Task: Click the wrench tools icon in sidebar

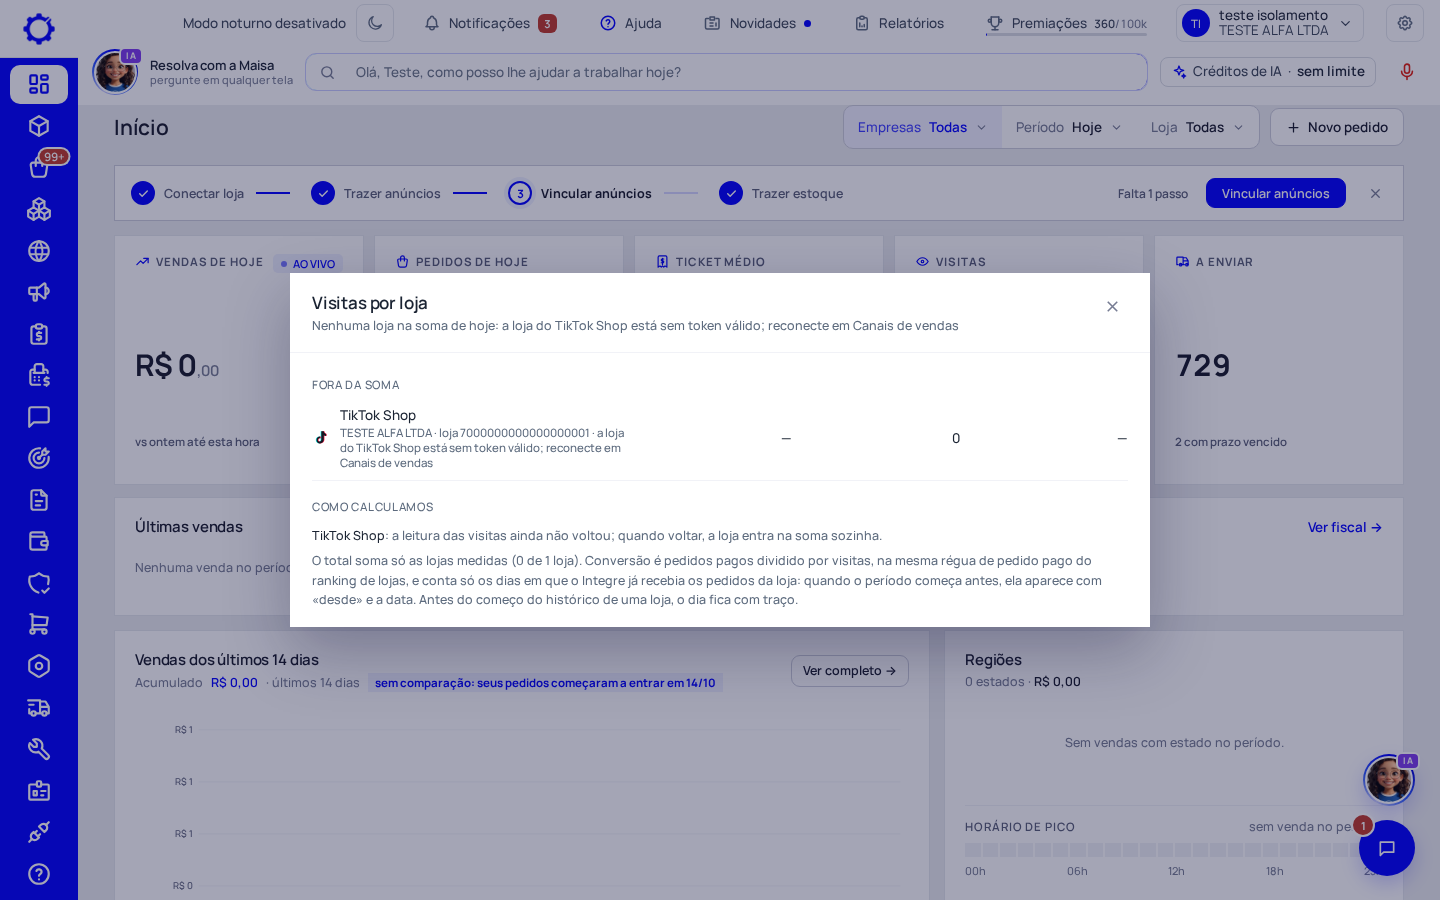Action: (x=39, y=749)
